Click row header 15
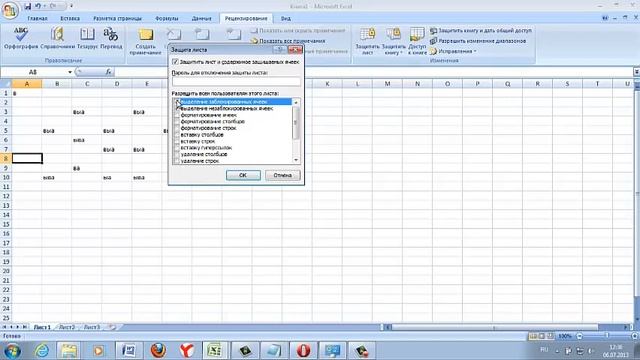 click(6, 224)
